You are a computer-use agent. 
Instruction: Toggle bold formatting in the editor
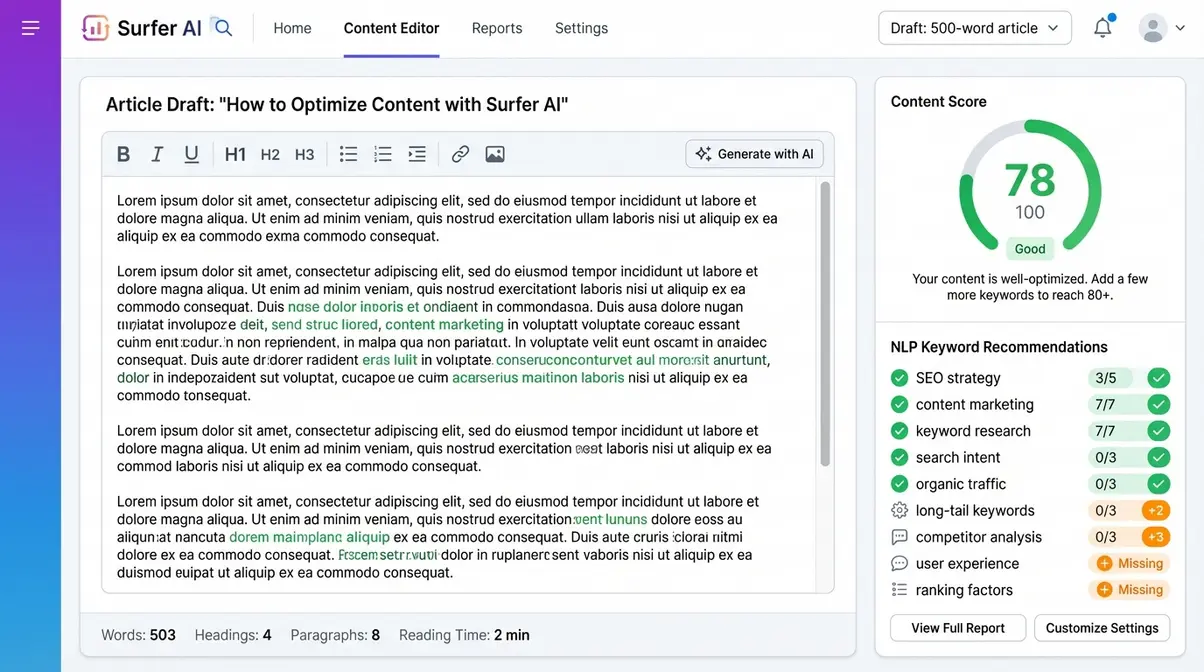[x=123, y=153]
